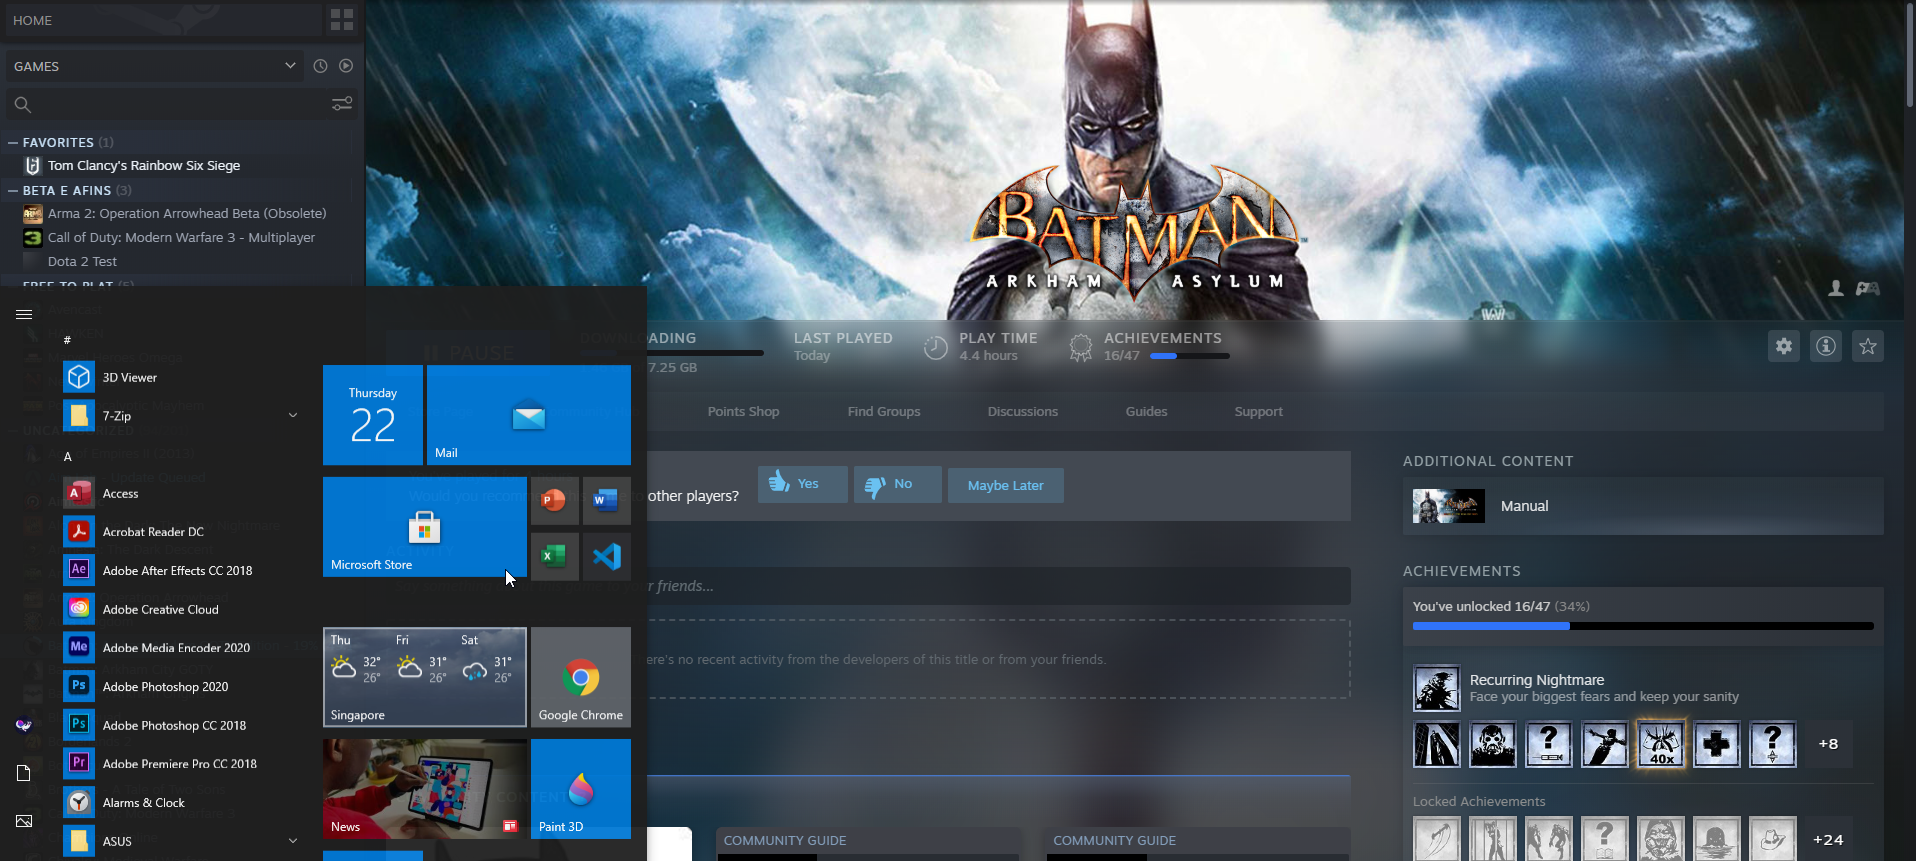This screenshot has width=1916, height=861.
Task: Add game to favorites with star icon
Action: 1867,347
